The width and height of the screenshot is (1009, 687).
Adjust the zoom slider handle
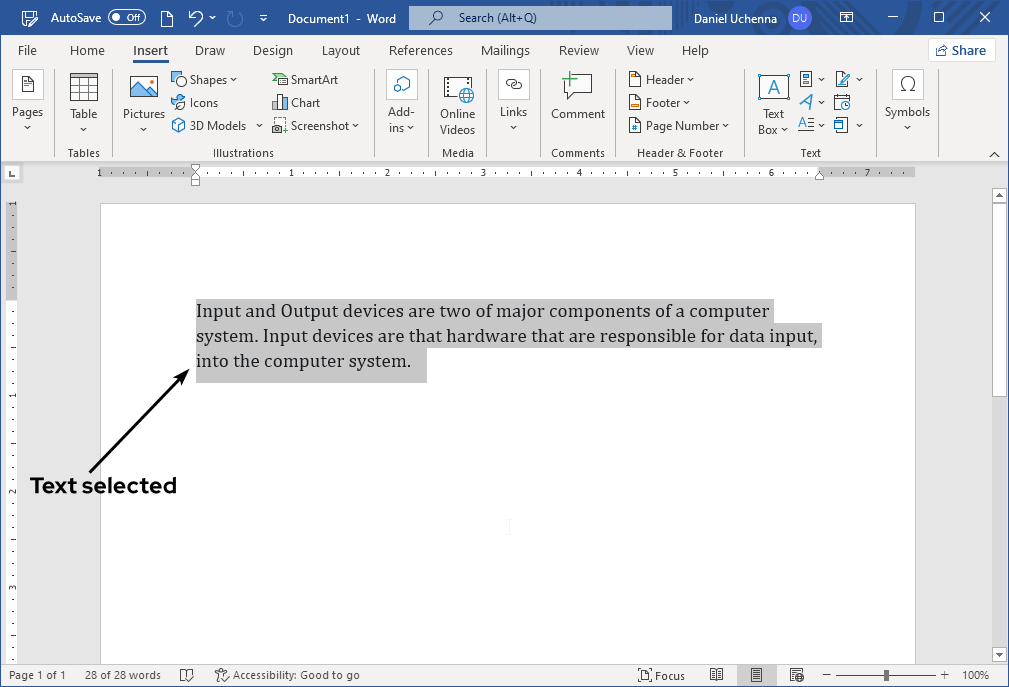coord(886,675)
